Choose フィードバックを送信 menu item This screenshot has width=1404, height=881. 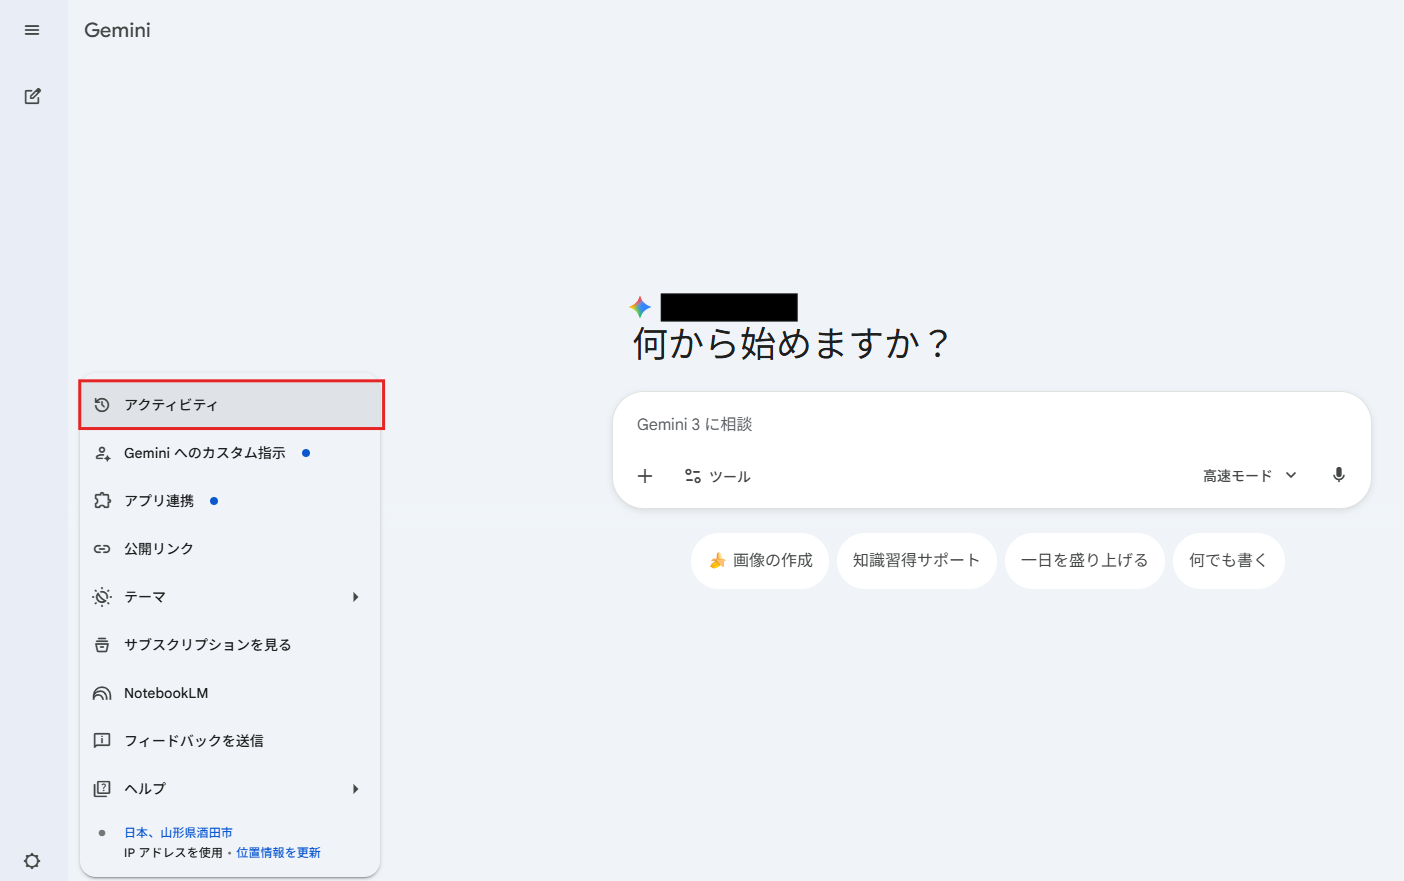click(230, 741)
